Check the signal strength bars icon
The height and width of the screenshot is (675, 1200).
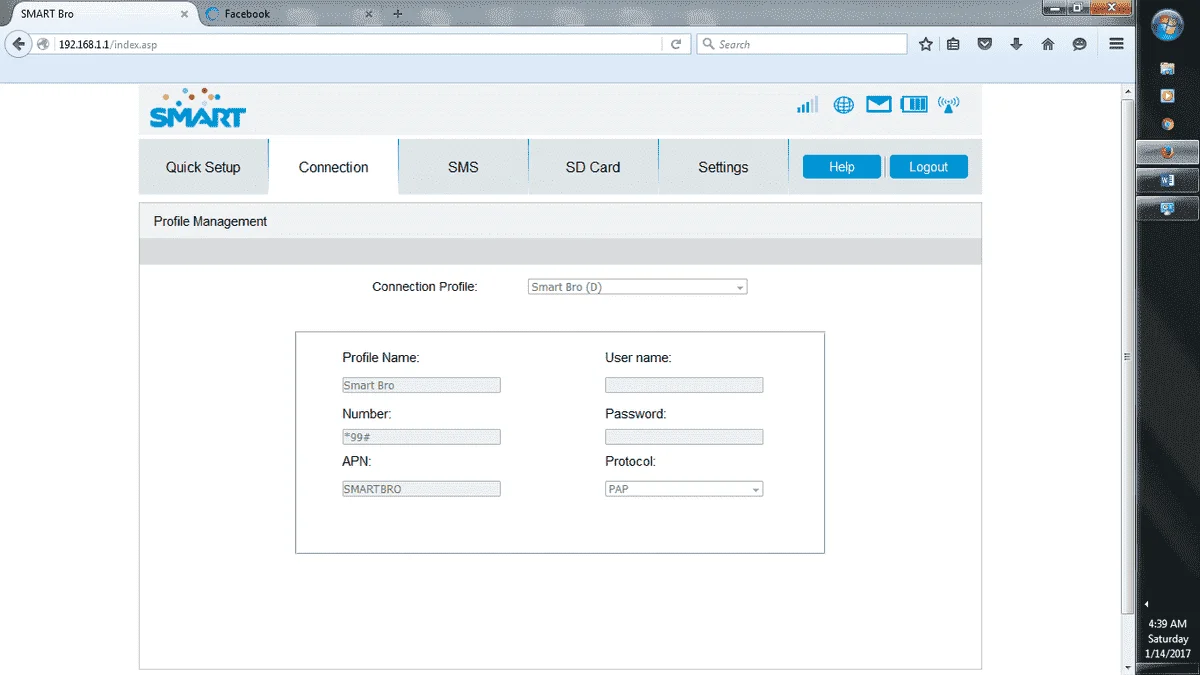coord(807,104)
